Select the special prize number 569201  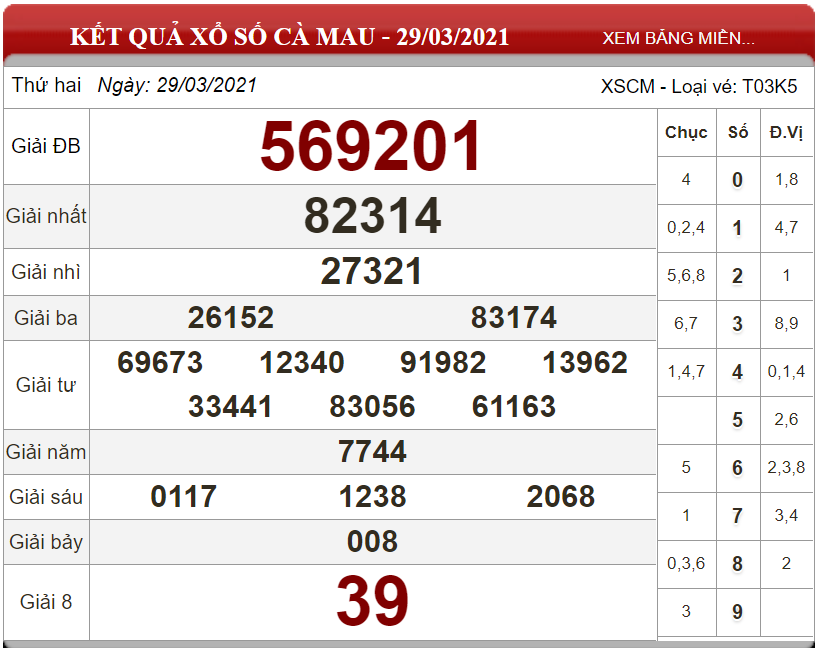(x=370, y=146)
